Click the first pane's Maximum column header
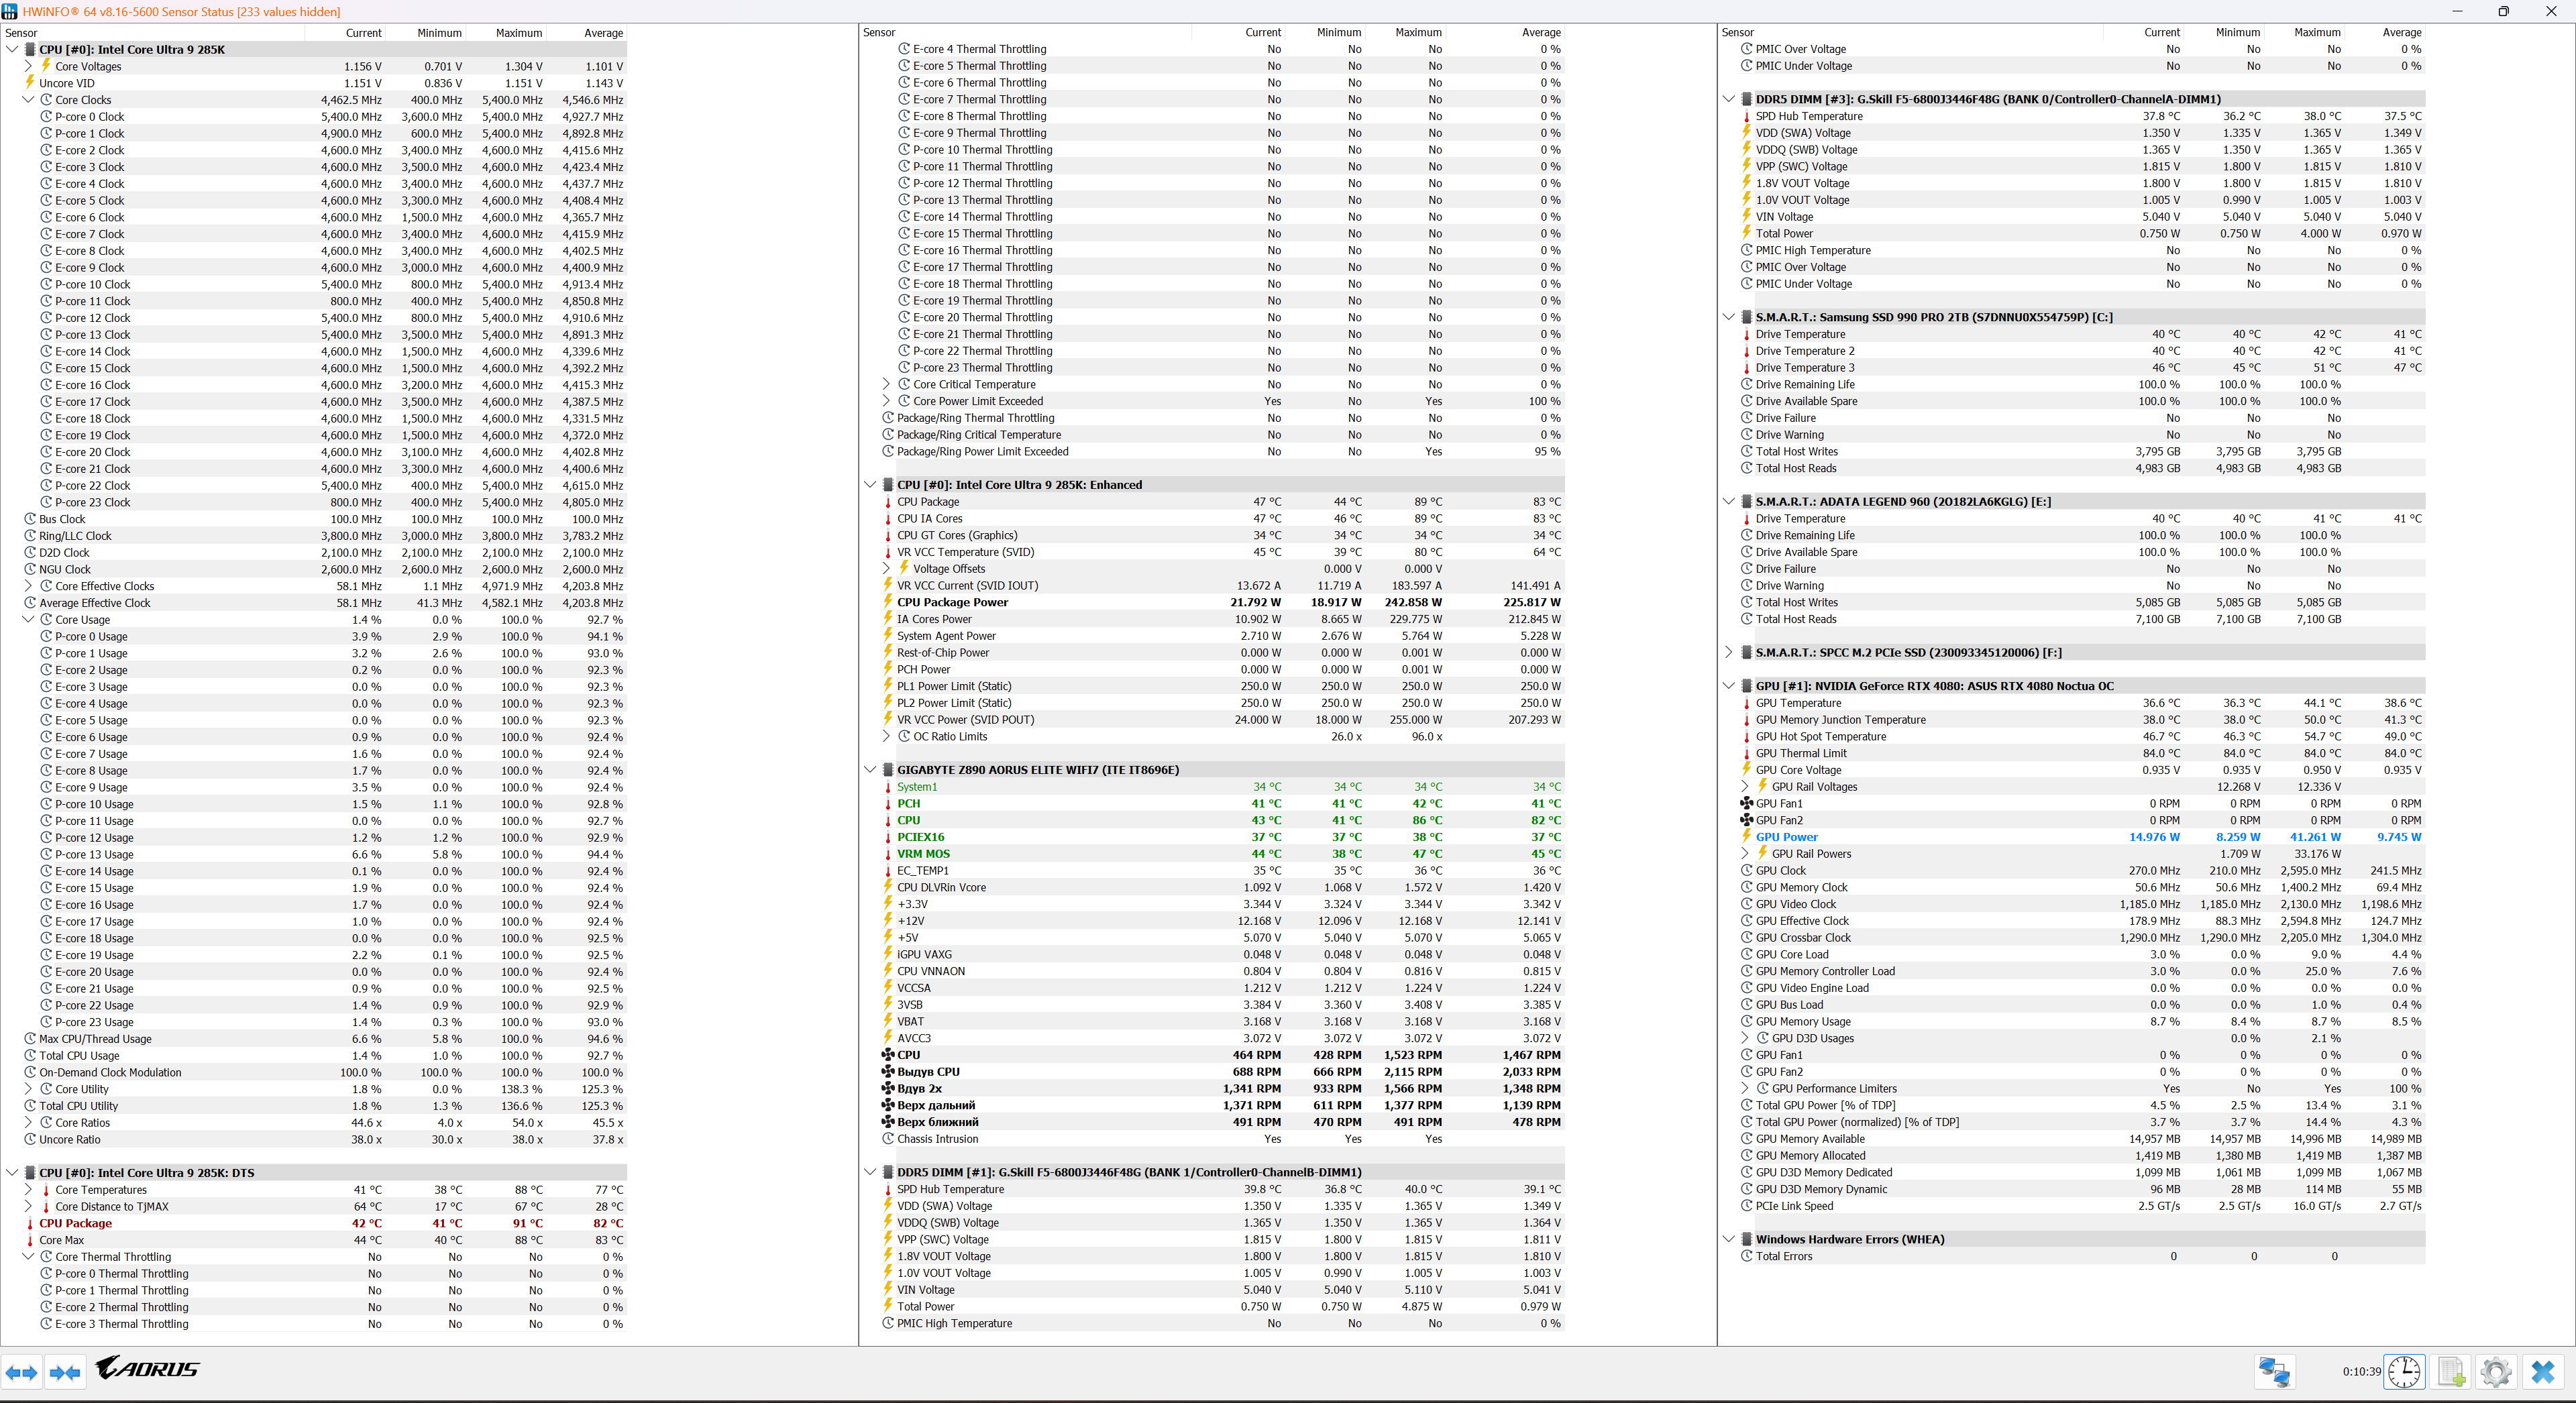 (x=518, y=33)
